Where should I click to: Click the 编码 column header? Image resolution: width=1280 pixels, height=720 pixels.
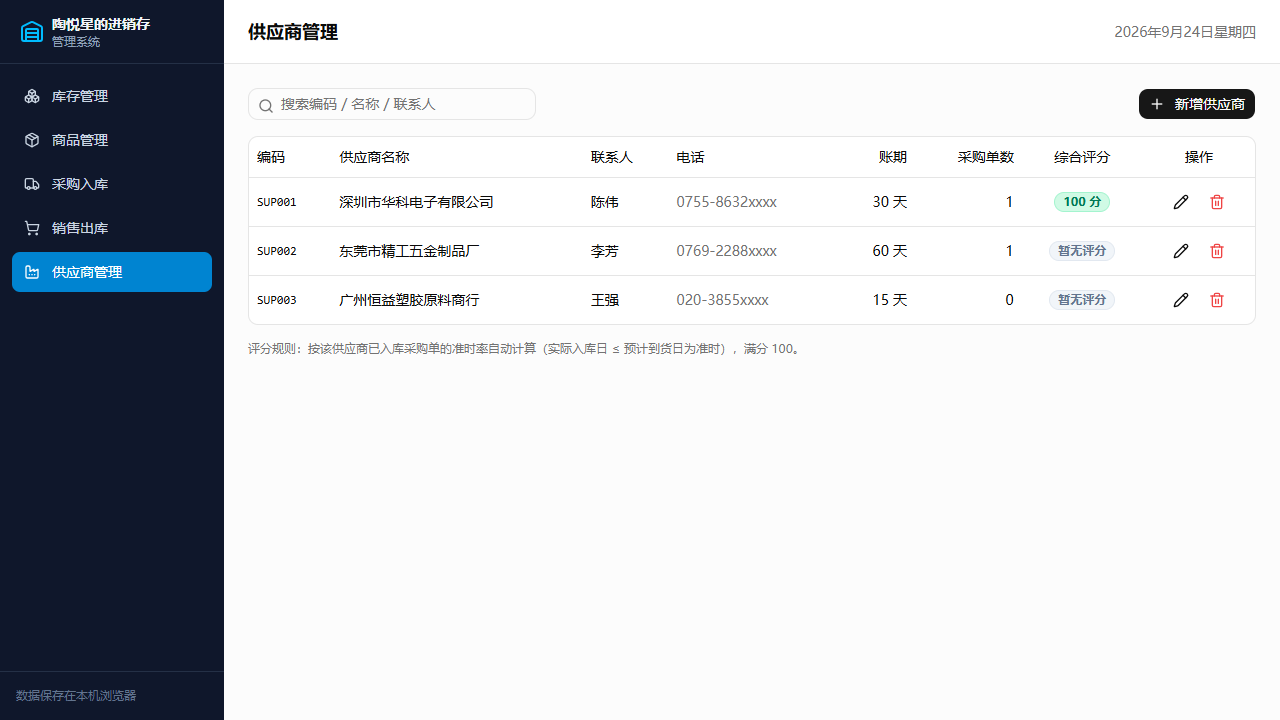point(271,157)
